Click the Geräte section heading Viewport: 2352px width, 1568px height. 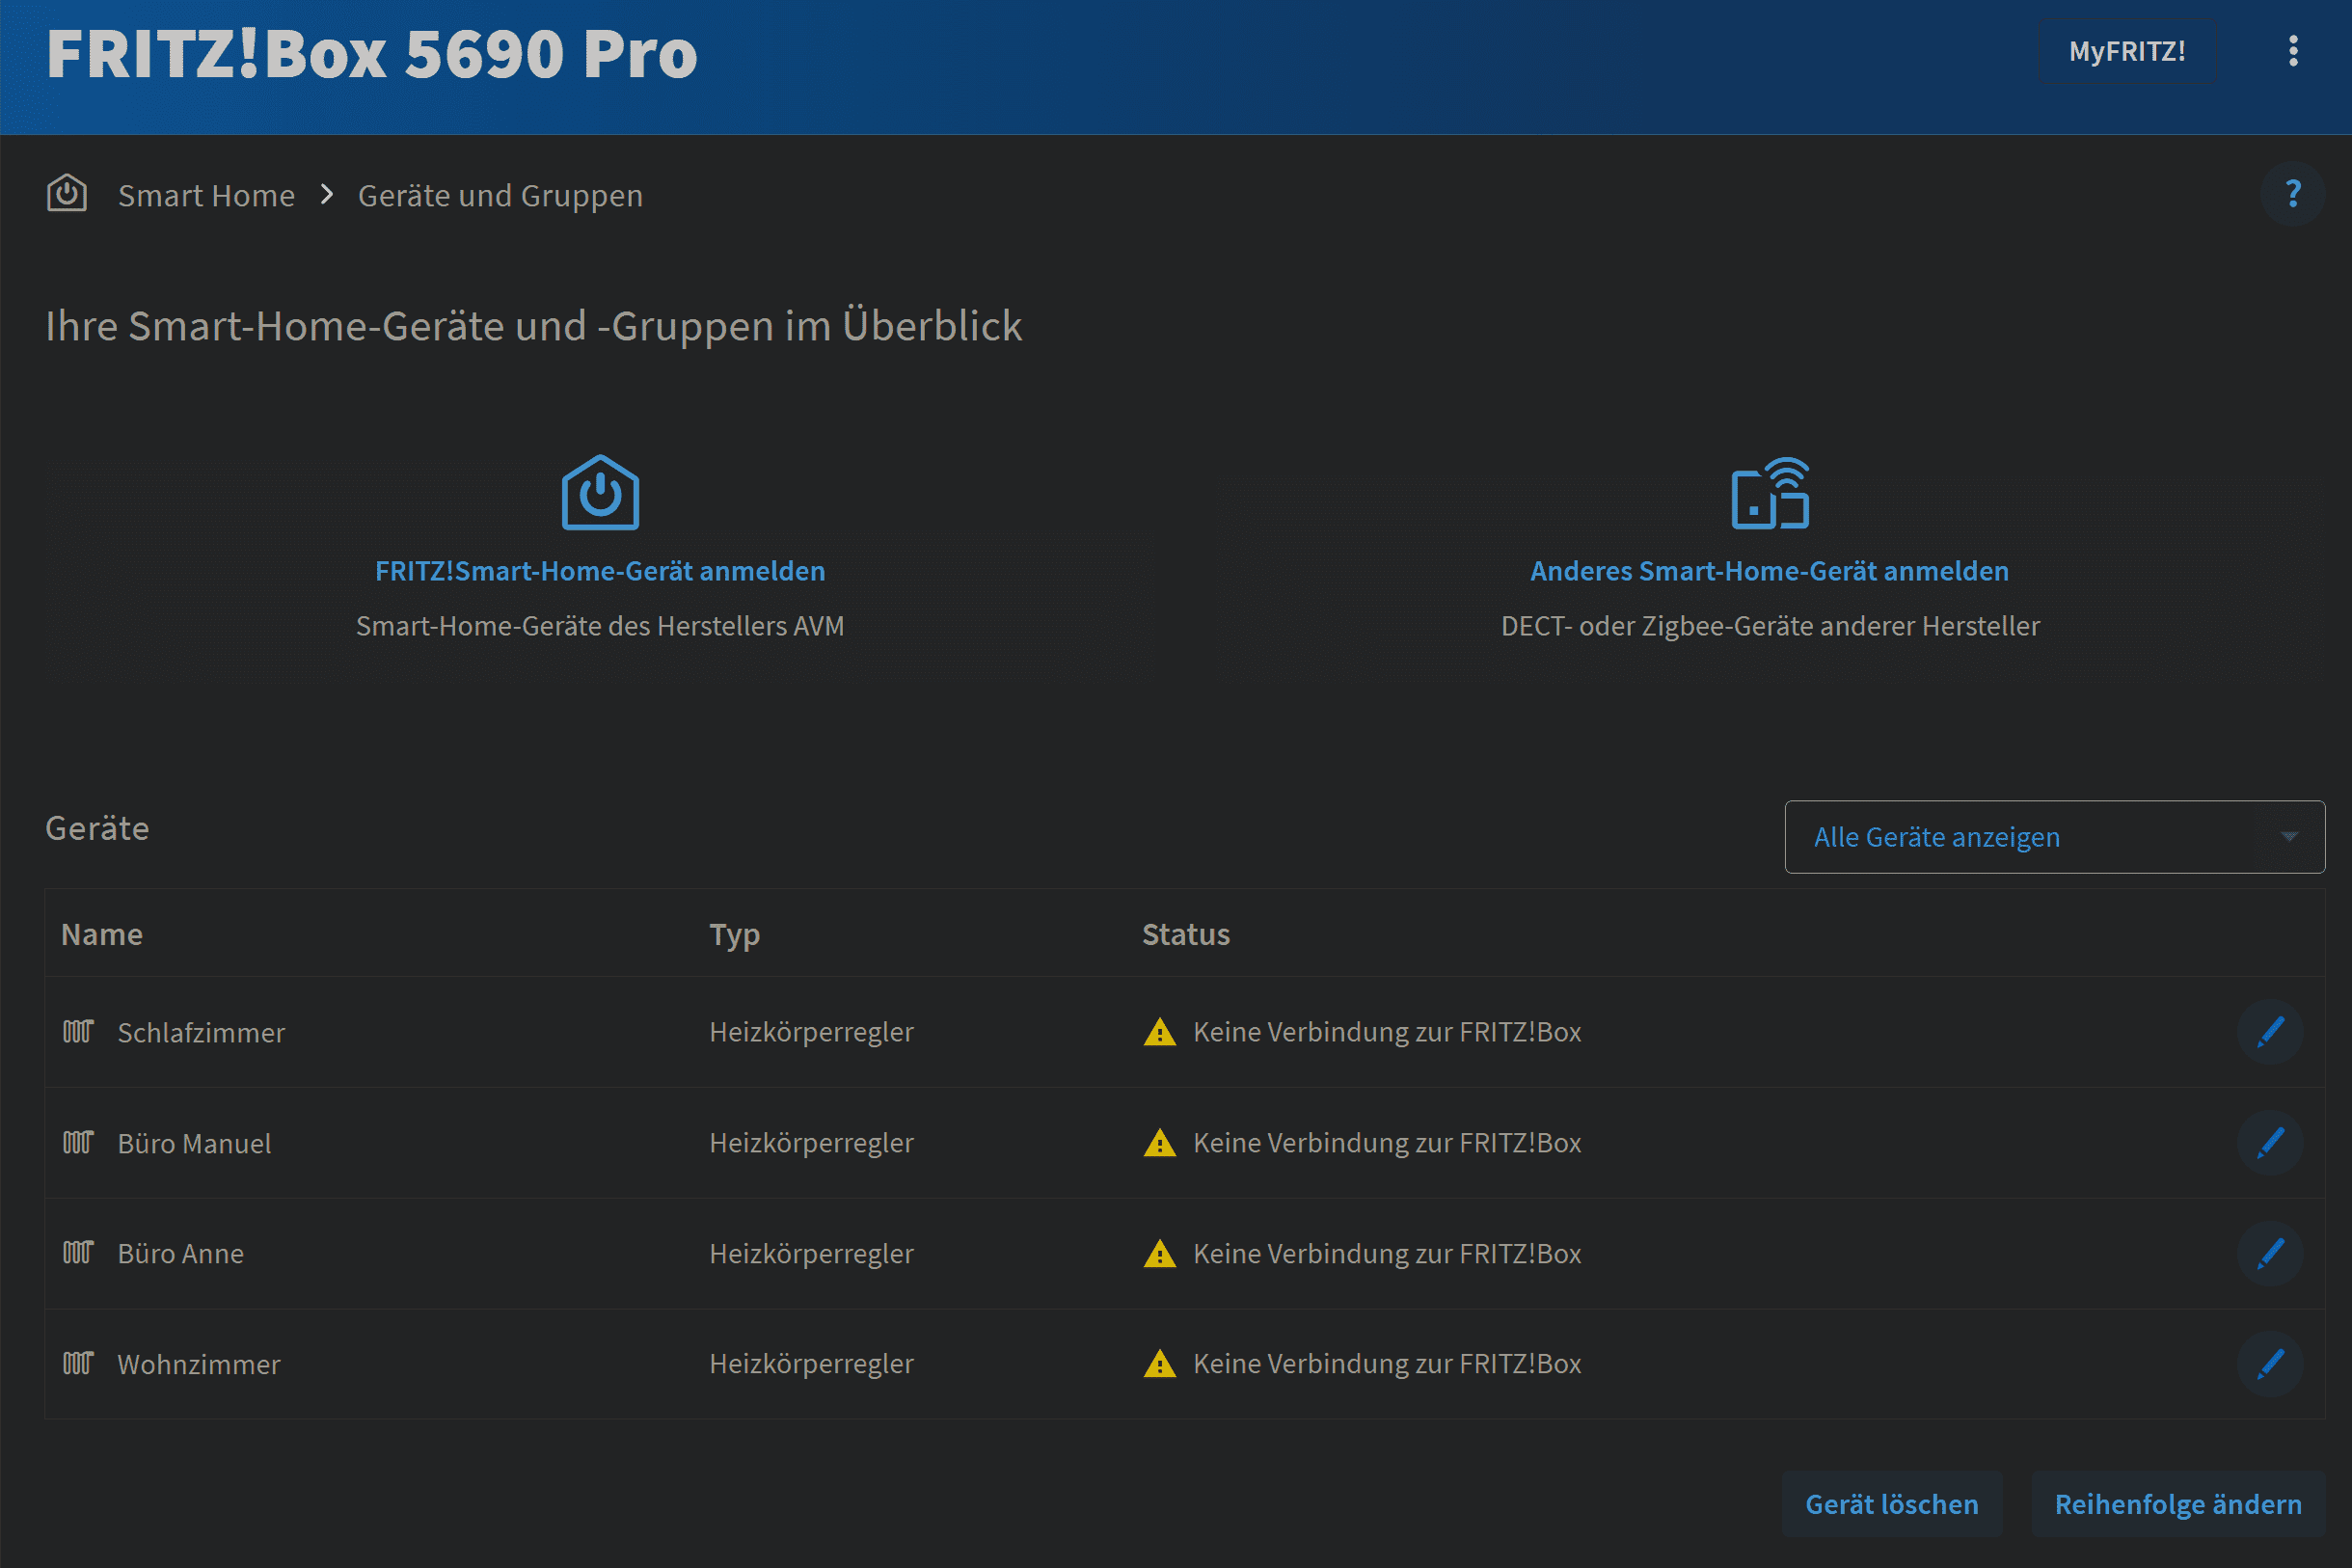click(x=97, y=828)
